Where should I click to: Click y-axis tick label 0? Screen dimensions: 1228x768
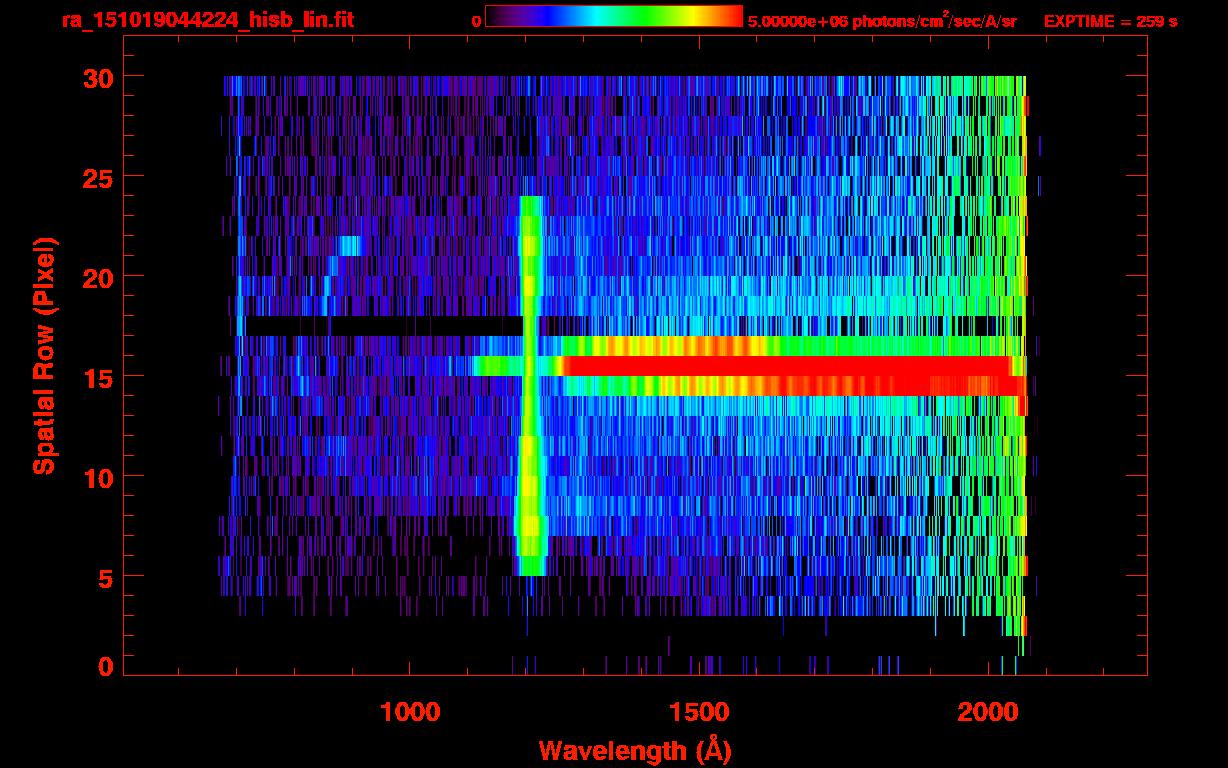tap(106, 666)
